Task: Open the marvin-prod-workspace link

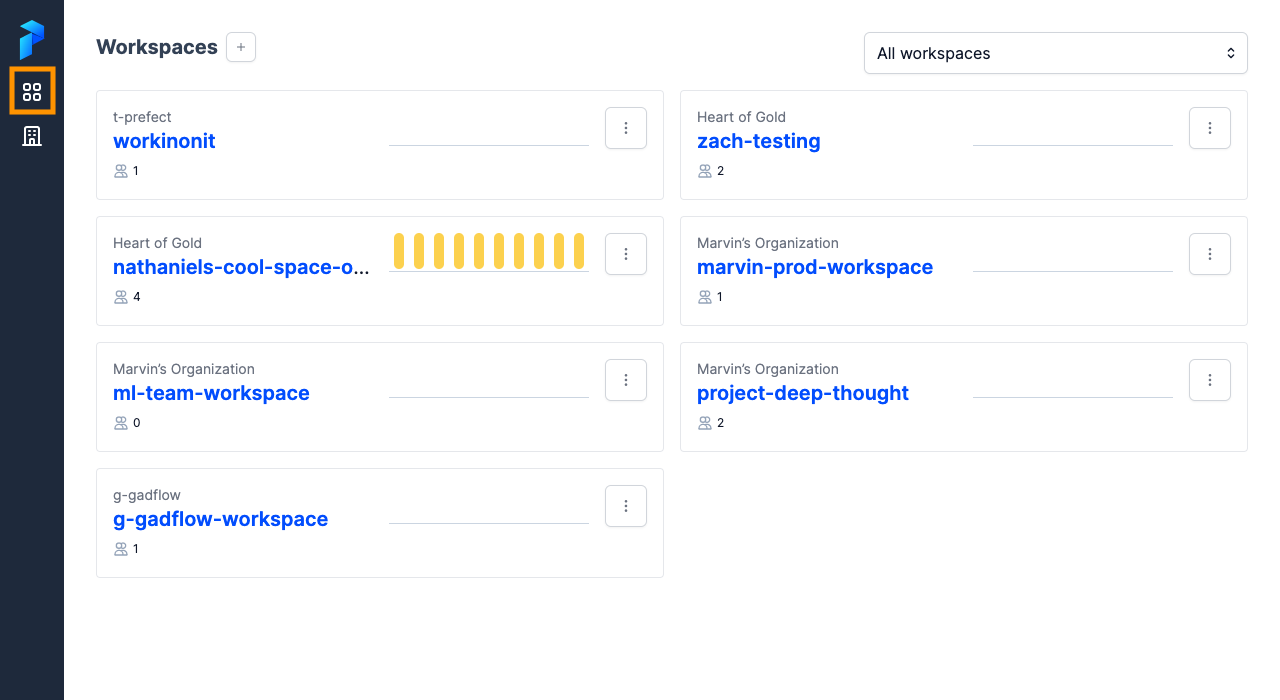Action: point(815,267)
